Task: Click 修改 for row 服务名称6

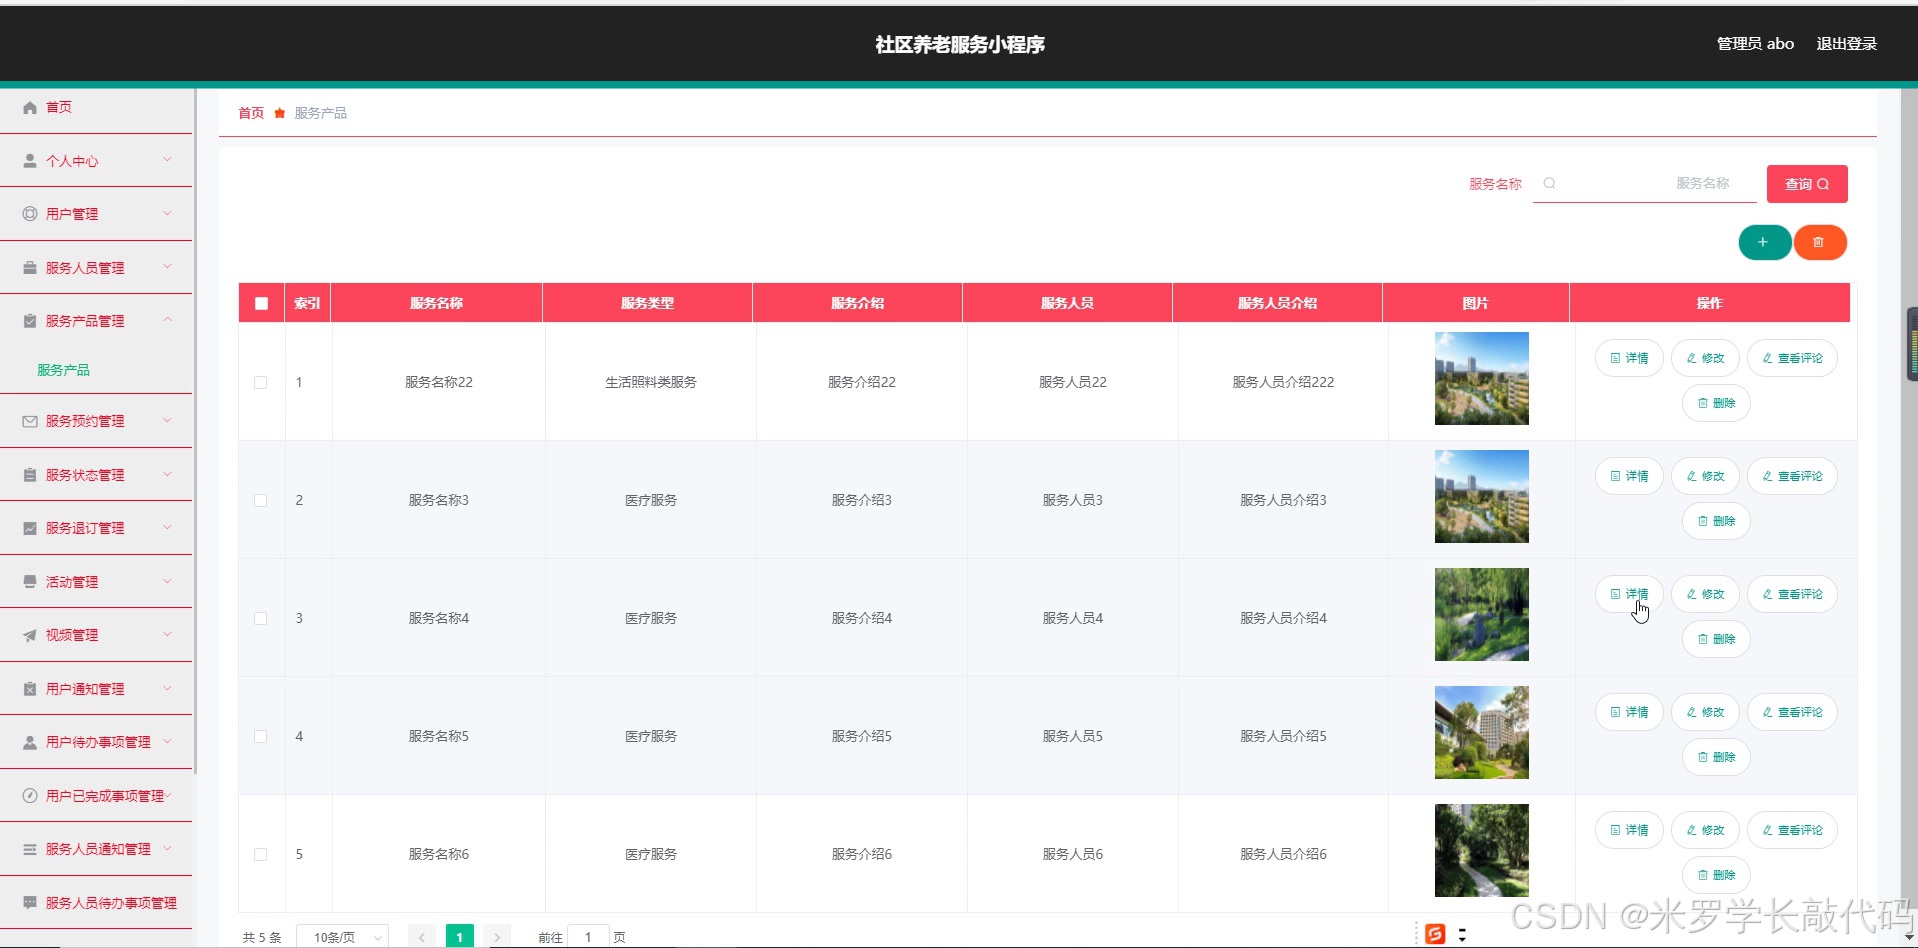Action: click(x=1705, y=830)
